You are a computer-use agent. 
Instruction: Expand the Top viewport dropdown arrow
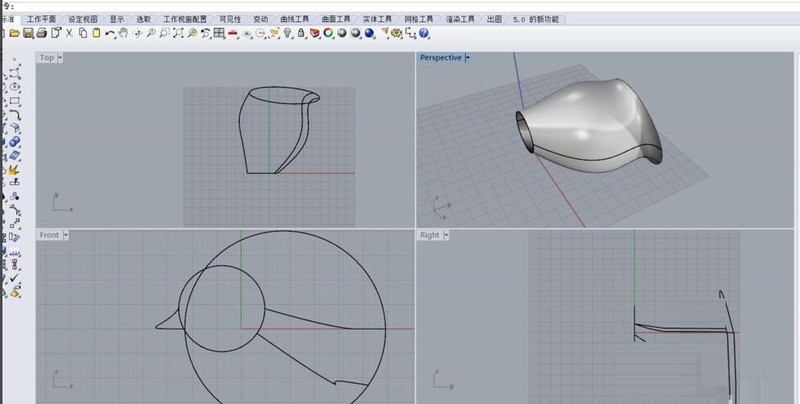coord(61,58)
